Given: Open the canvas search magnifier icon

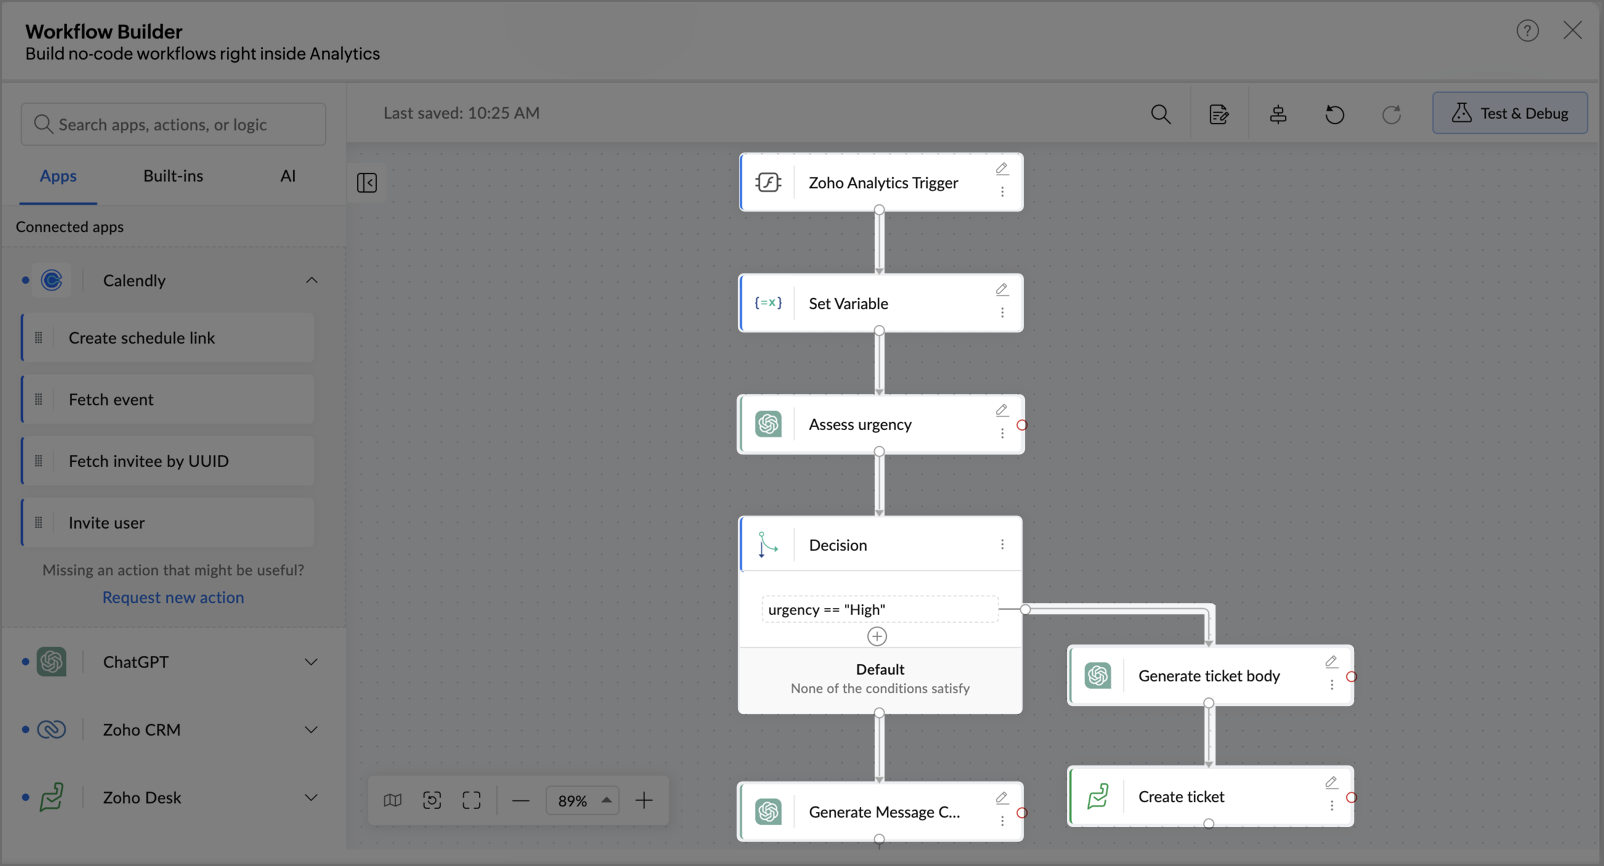Looking at the screenshot, I should point(1161,114).
